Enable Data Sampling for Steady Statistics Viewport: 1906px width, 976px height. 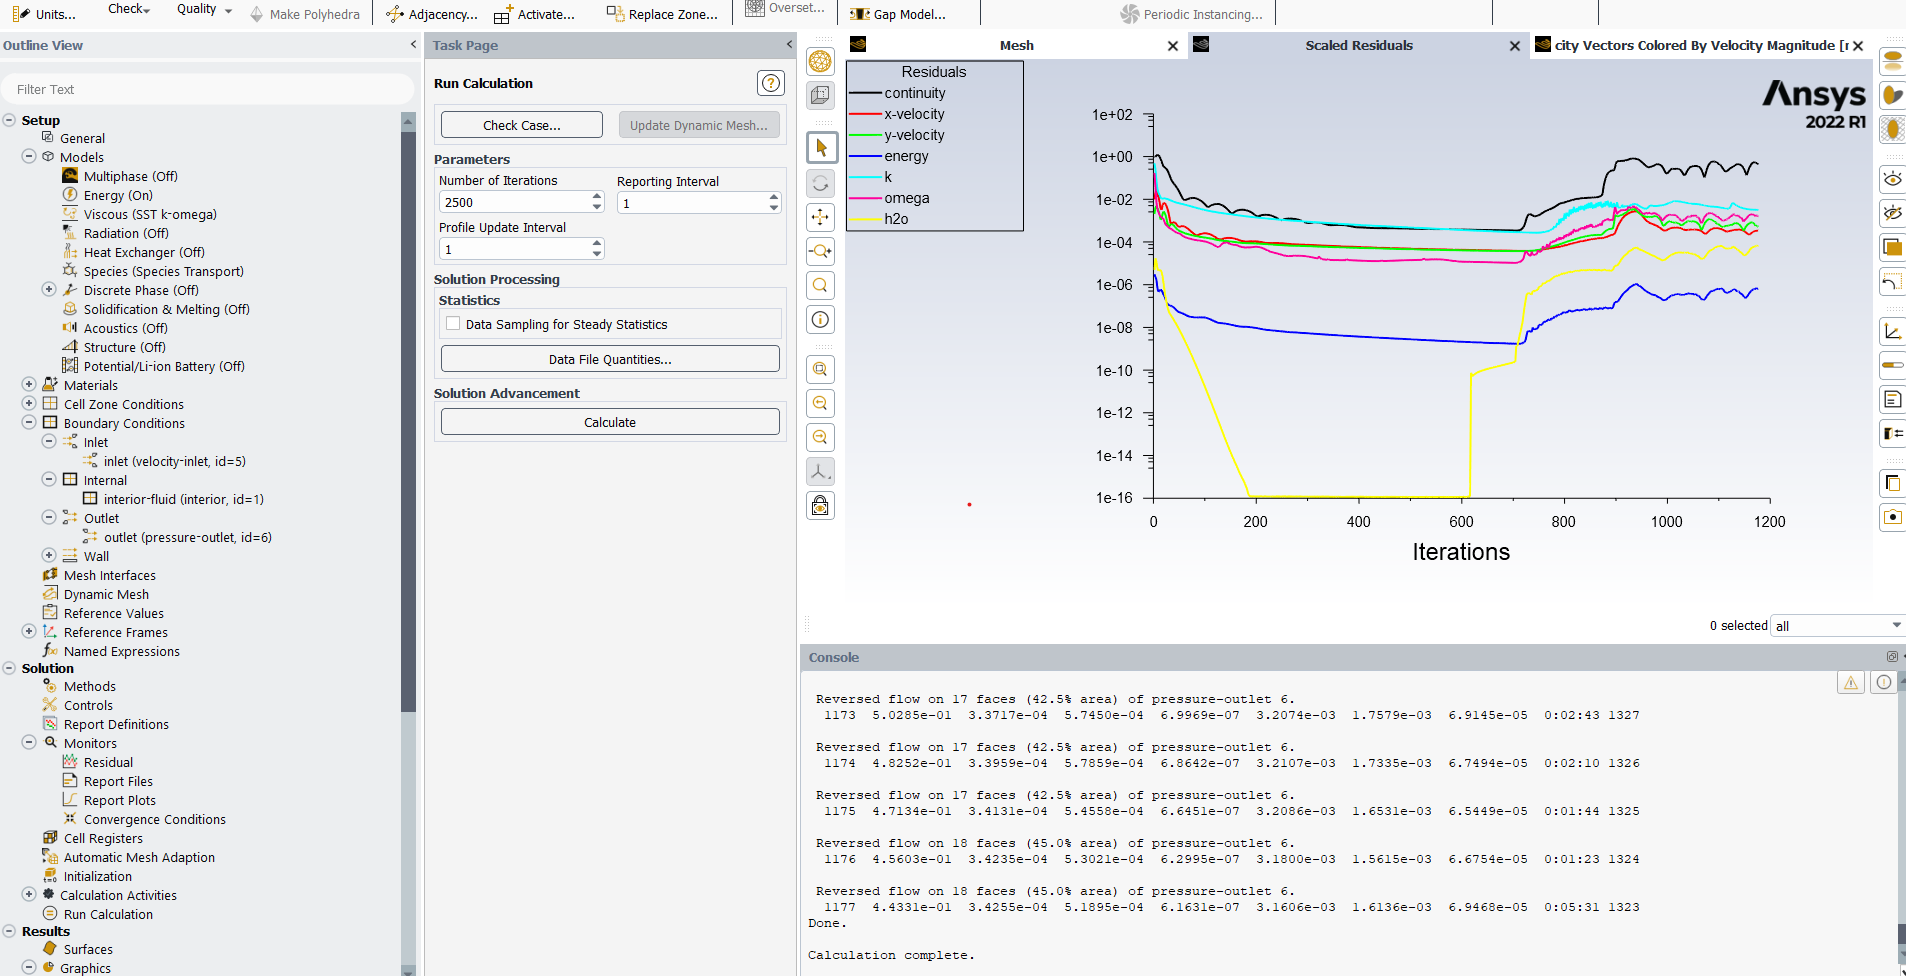tap(454, 324)
